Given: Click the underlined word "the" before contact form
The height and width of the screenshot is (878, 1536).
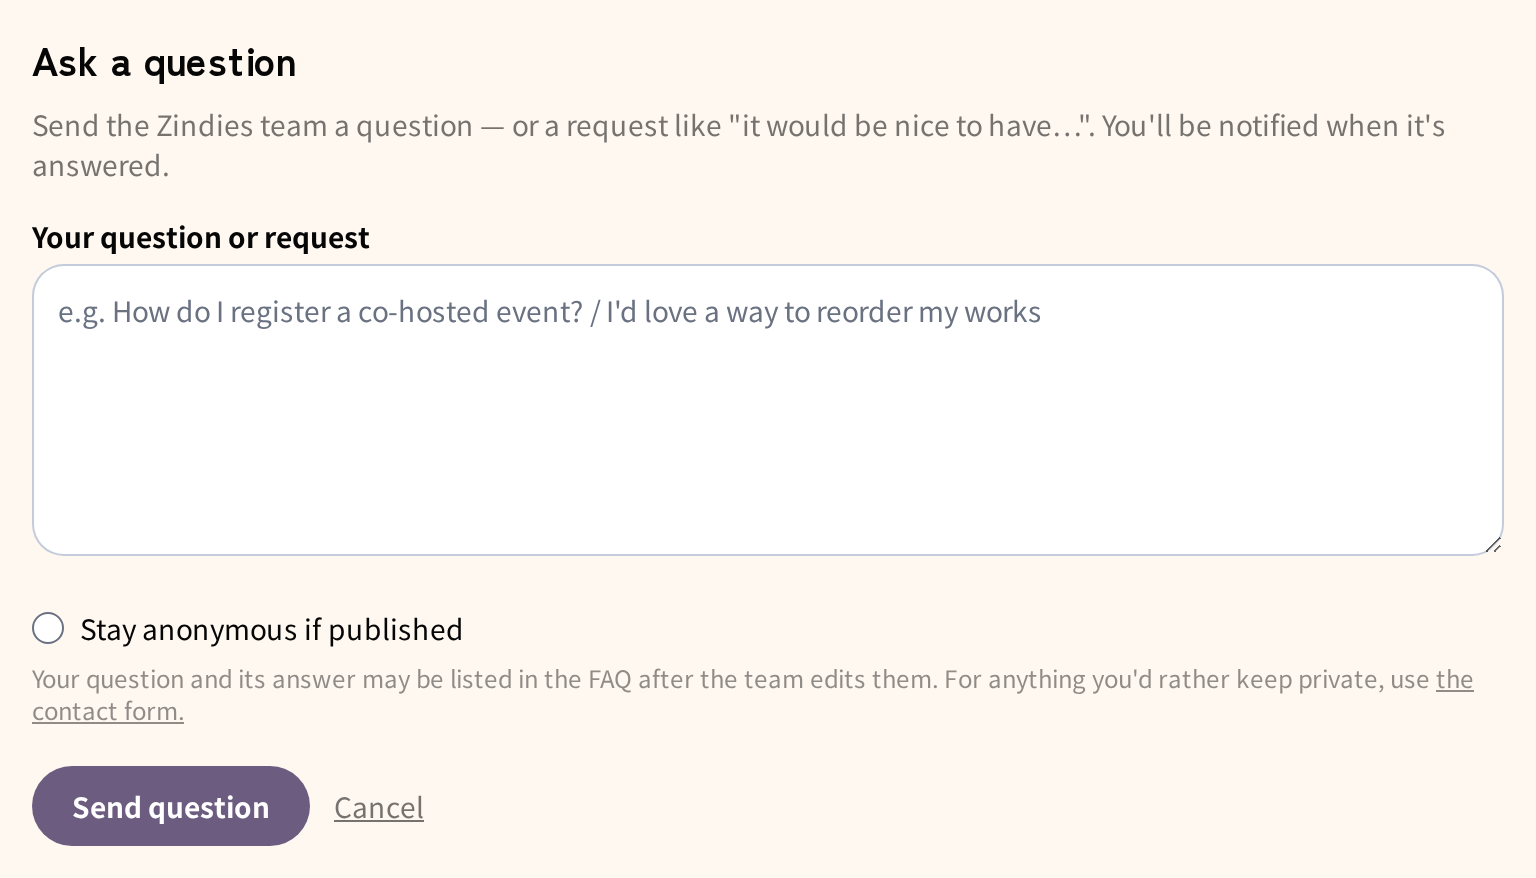Looking at the screenshot, I should pos(1454,679).
